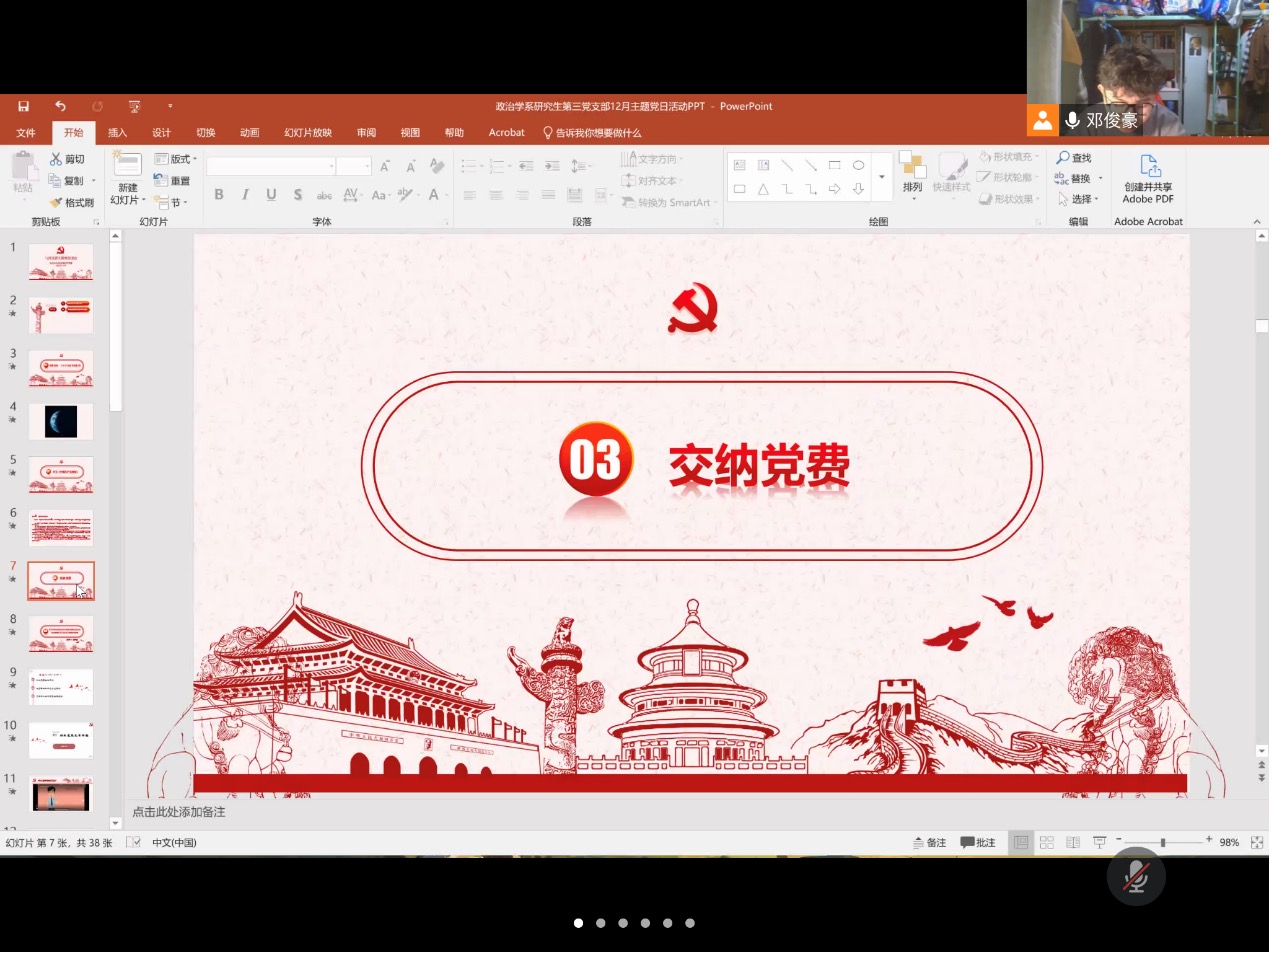Click the Format Painter (格式刷) icon
The image size is (1274, 956).
pyautogui.click(x=57, y=202)
